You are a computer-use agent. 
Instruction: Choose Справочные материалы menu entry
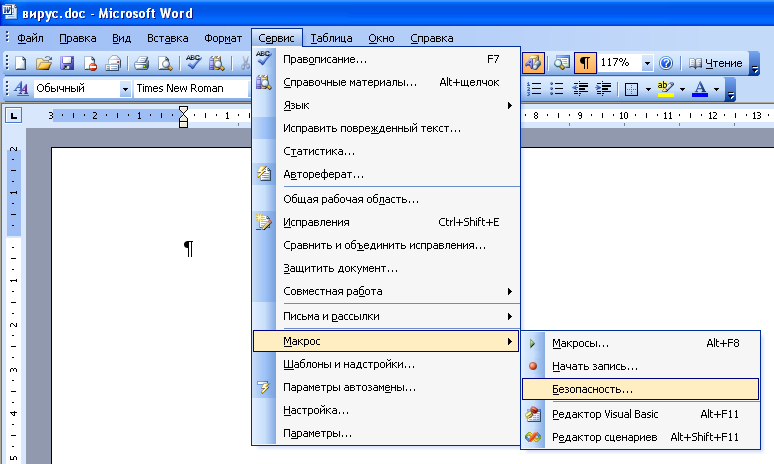click(x=386, y=82)
